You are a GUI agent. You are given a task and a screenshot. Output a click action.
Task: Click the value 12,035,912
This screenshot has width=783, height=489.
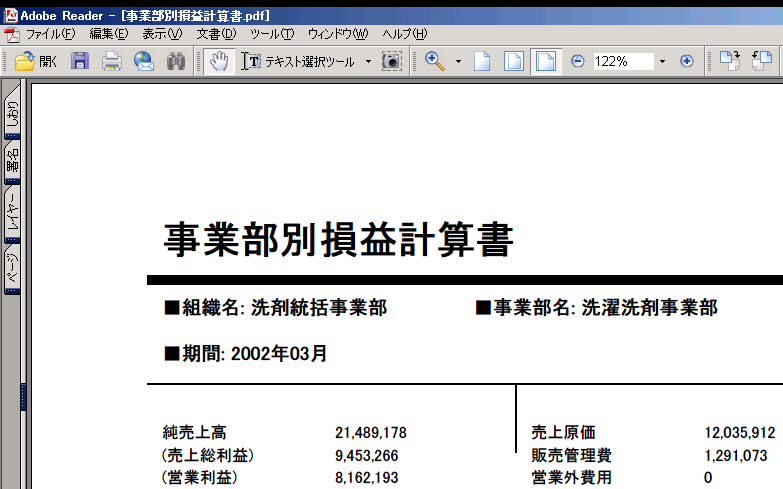click(740, 433)
